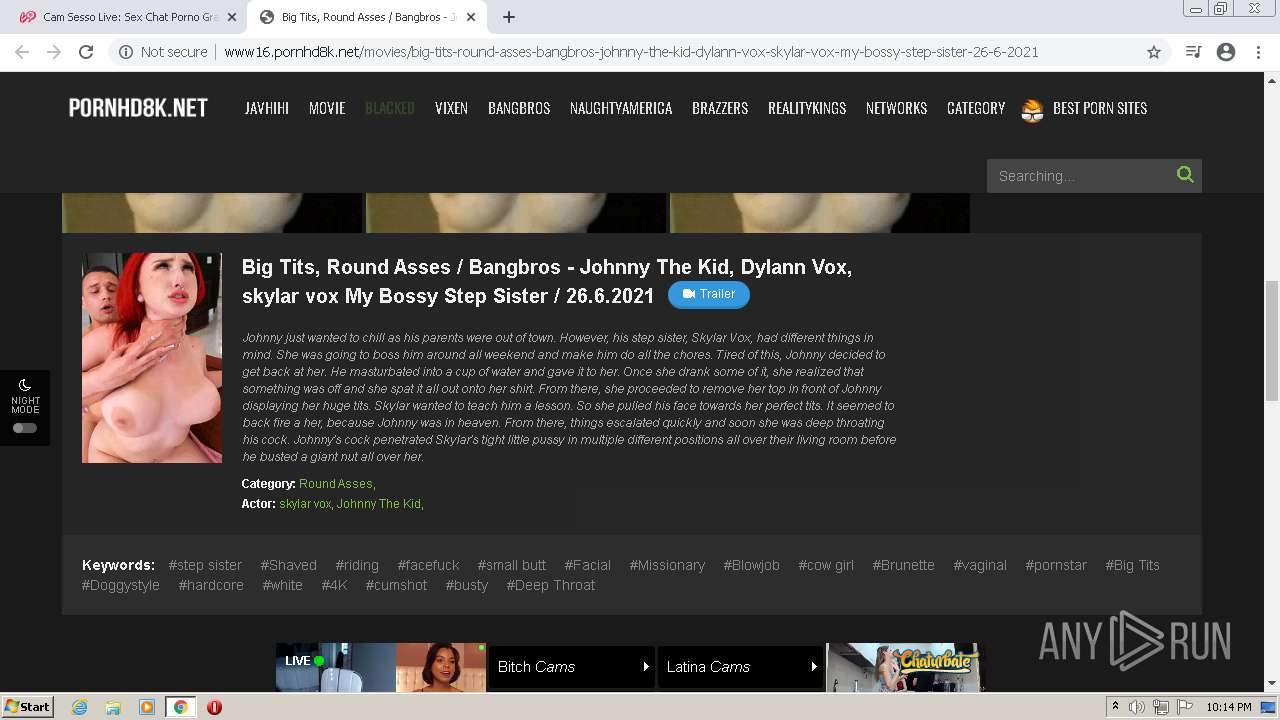Open the NAUGHTYAMERICA menu item
Screen dimensions: 1280x720
point(621,108)
